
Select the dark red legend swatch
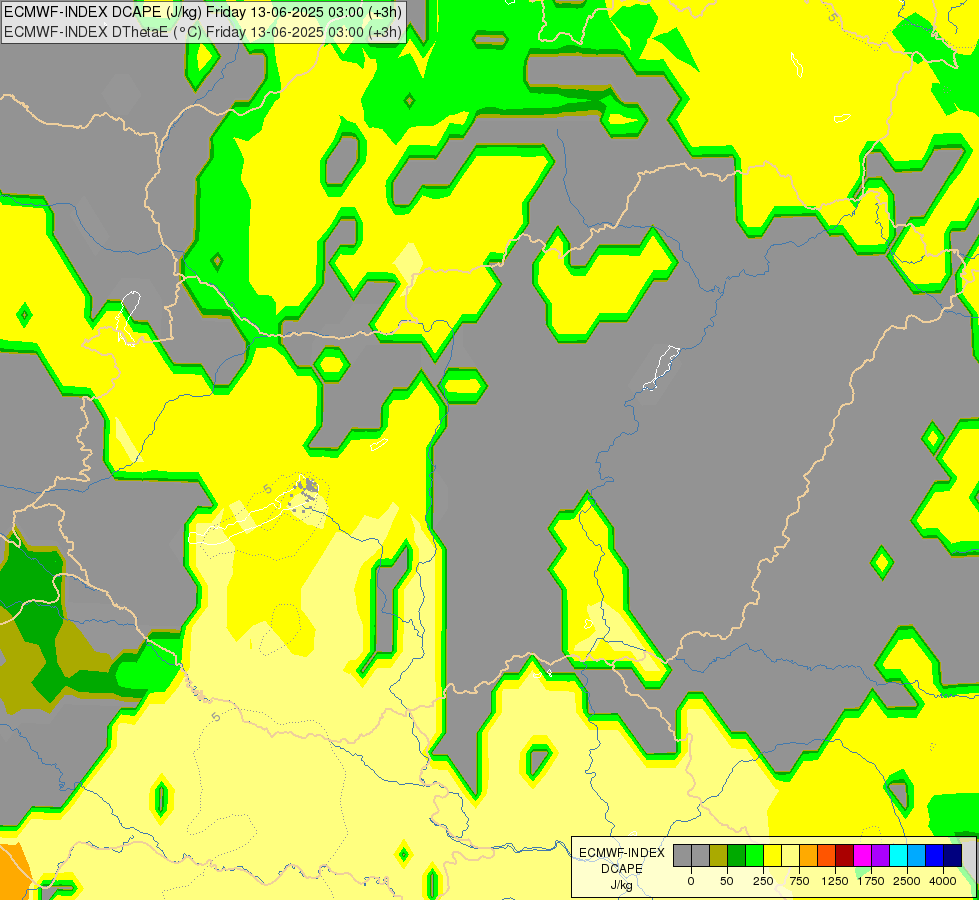coord(845,855)
